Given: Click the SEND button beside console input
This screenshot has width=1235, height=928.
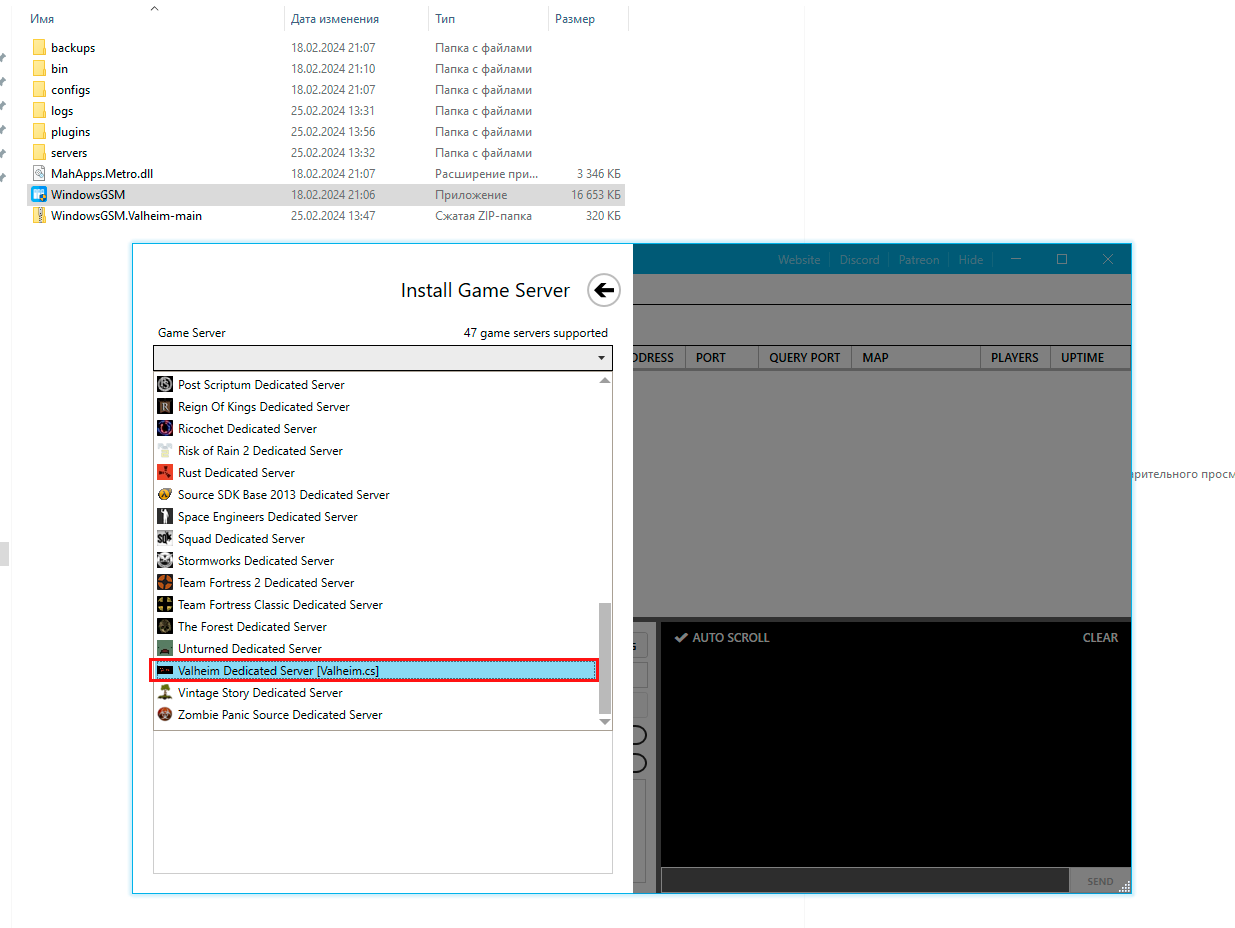Looking at the screenshot, I should (x=1100, y=881).
